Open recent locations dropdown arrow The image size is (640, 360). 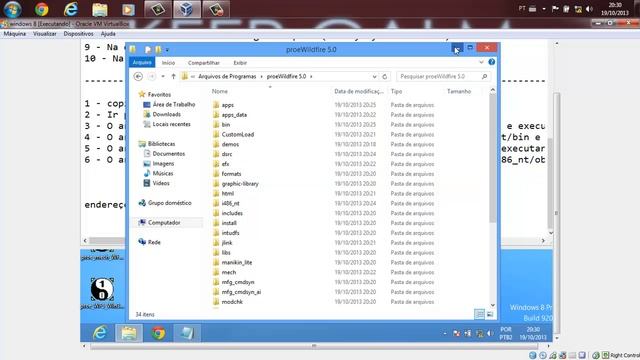click(x=163, y=76)
